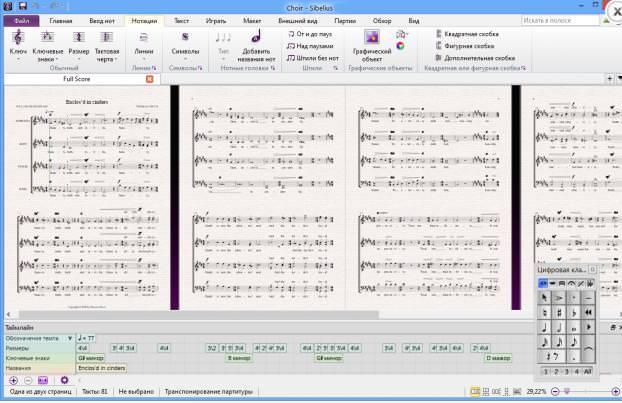This screenshot has height=403, width=622.
Task: Click the Квадратная скобка button
Action: (x=467, y=34)
